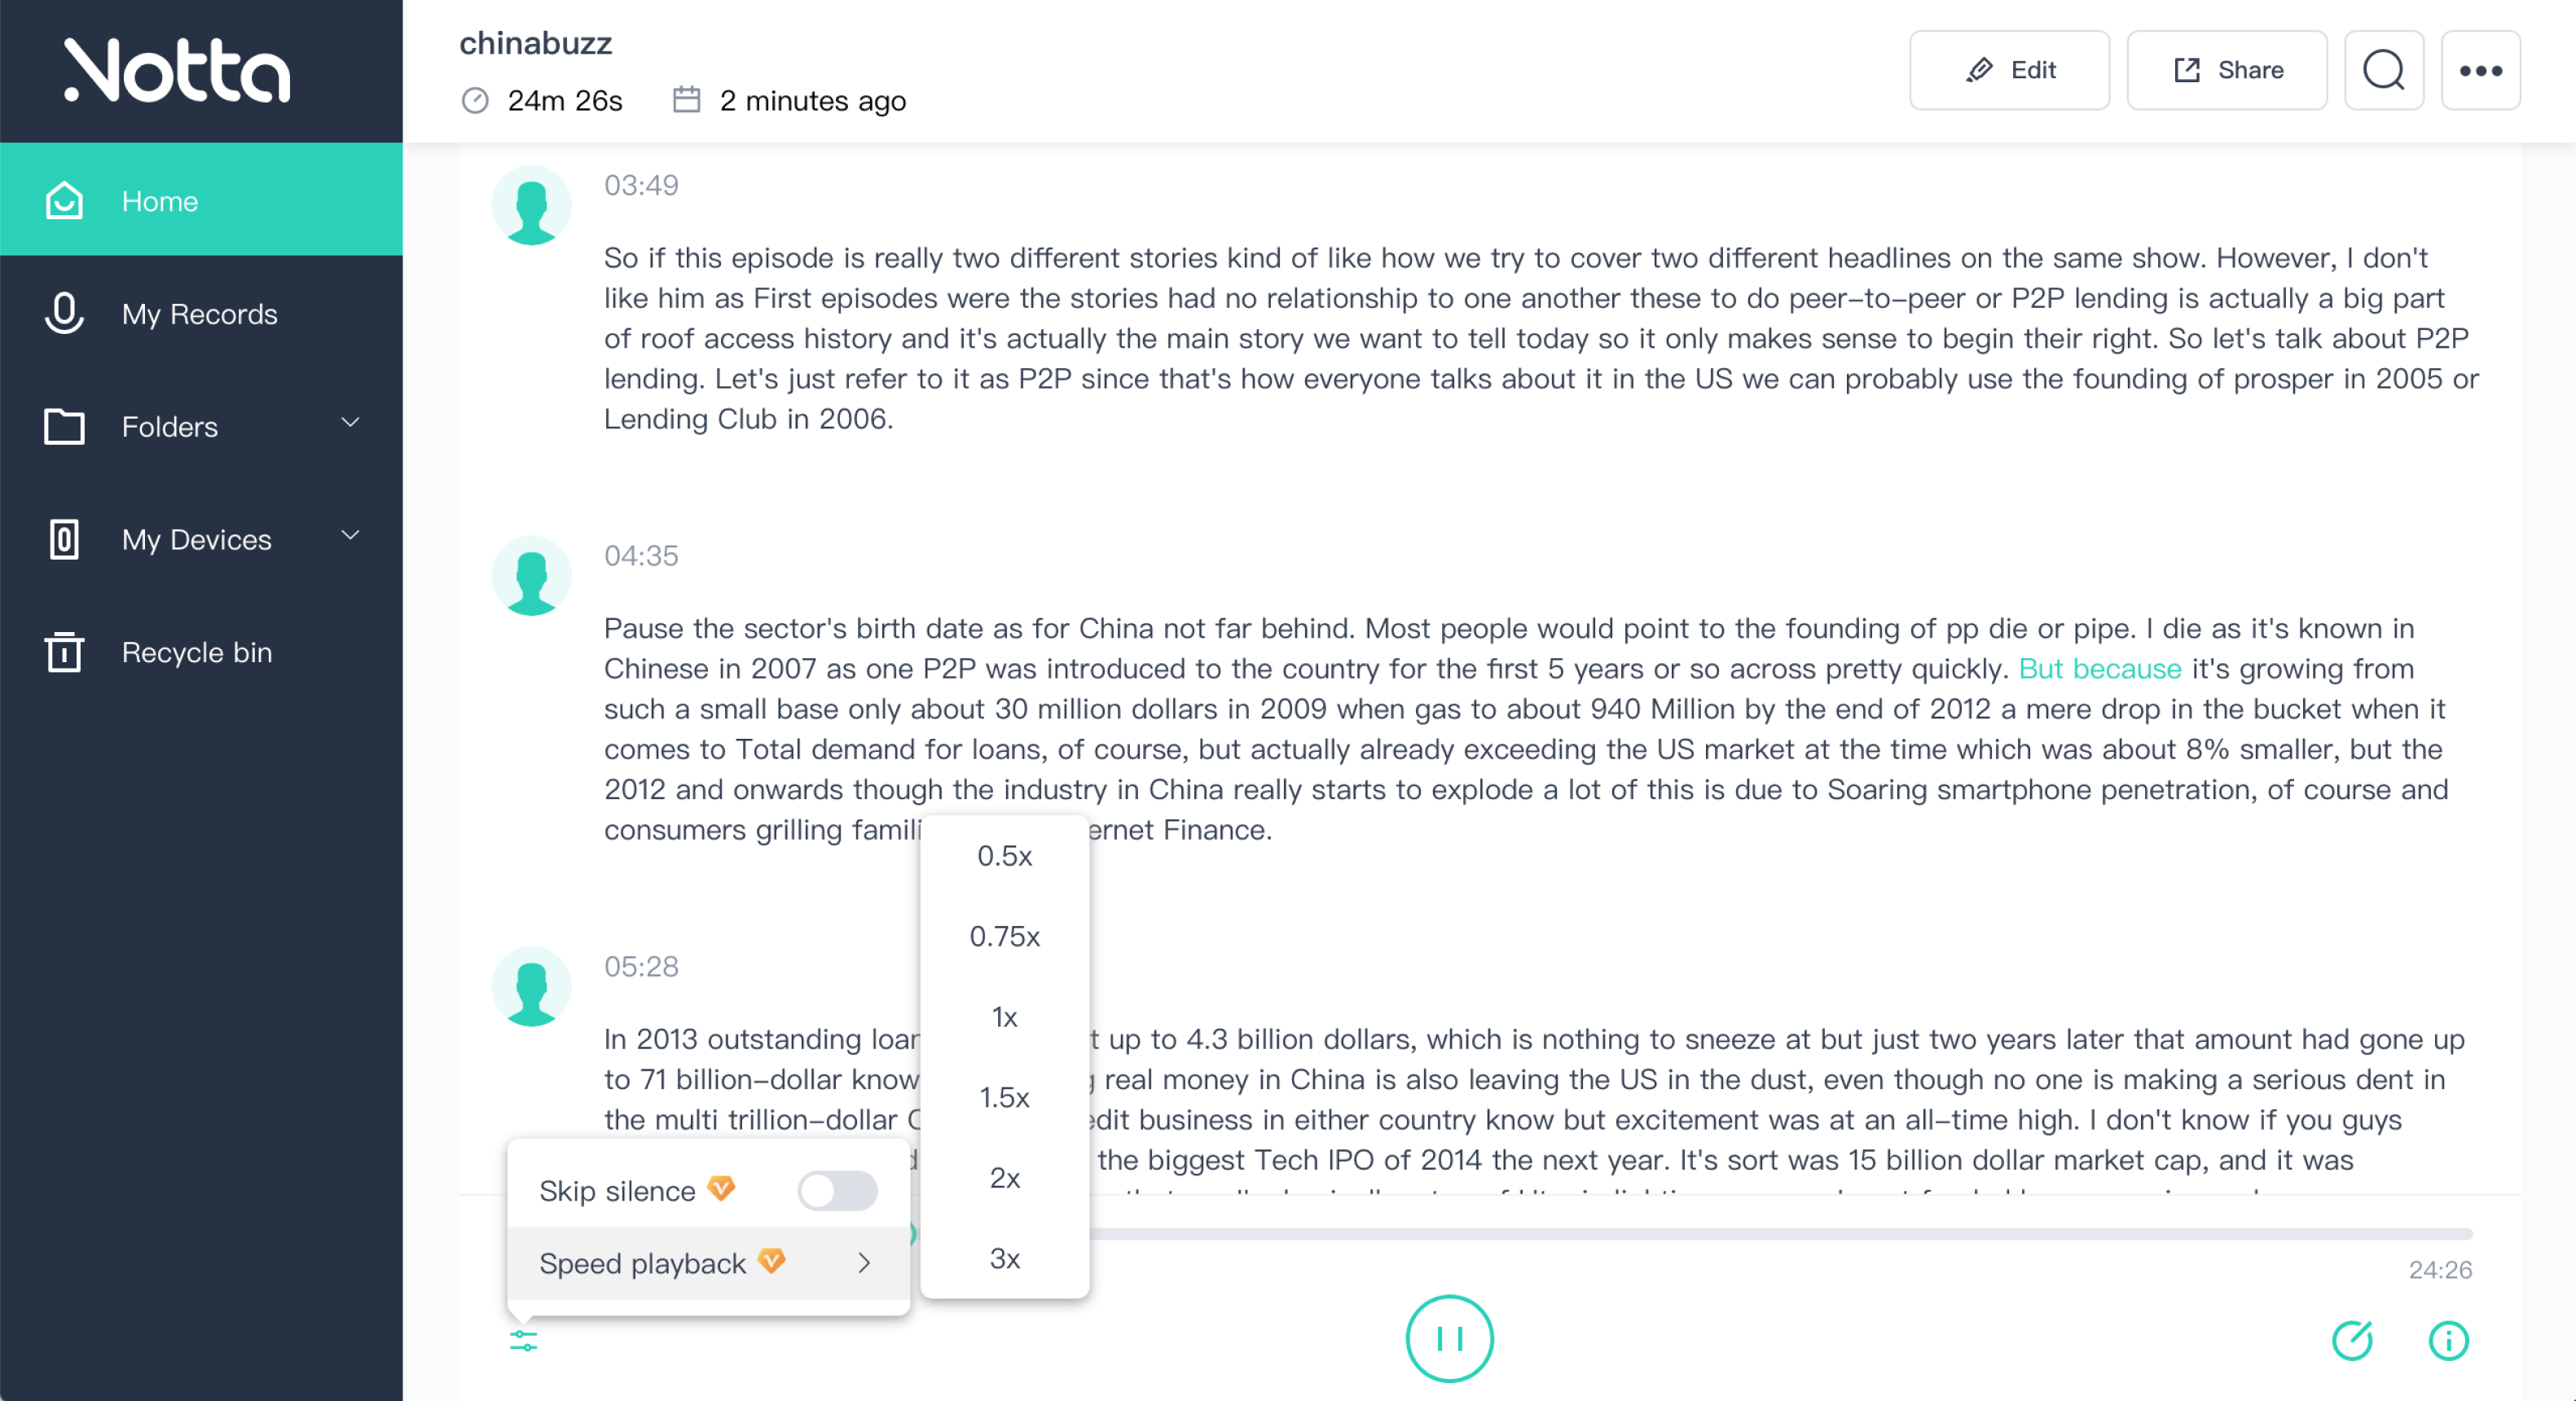2576x1401 pixels.
Task: Expand the My Devices section
Action: pyautogui.click(x=350, y=536)
